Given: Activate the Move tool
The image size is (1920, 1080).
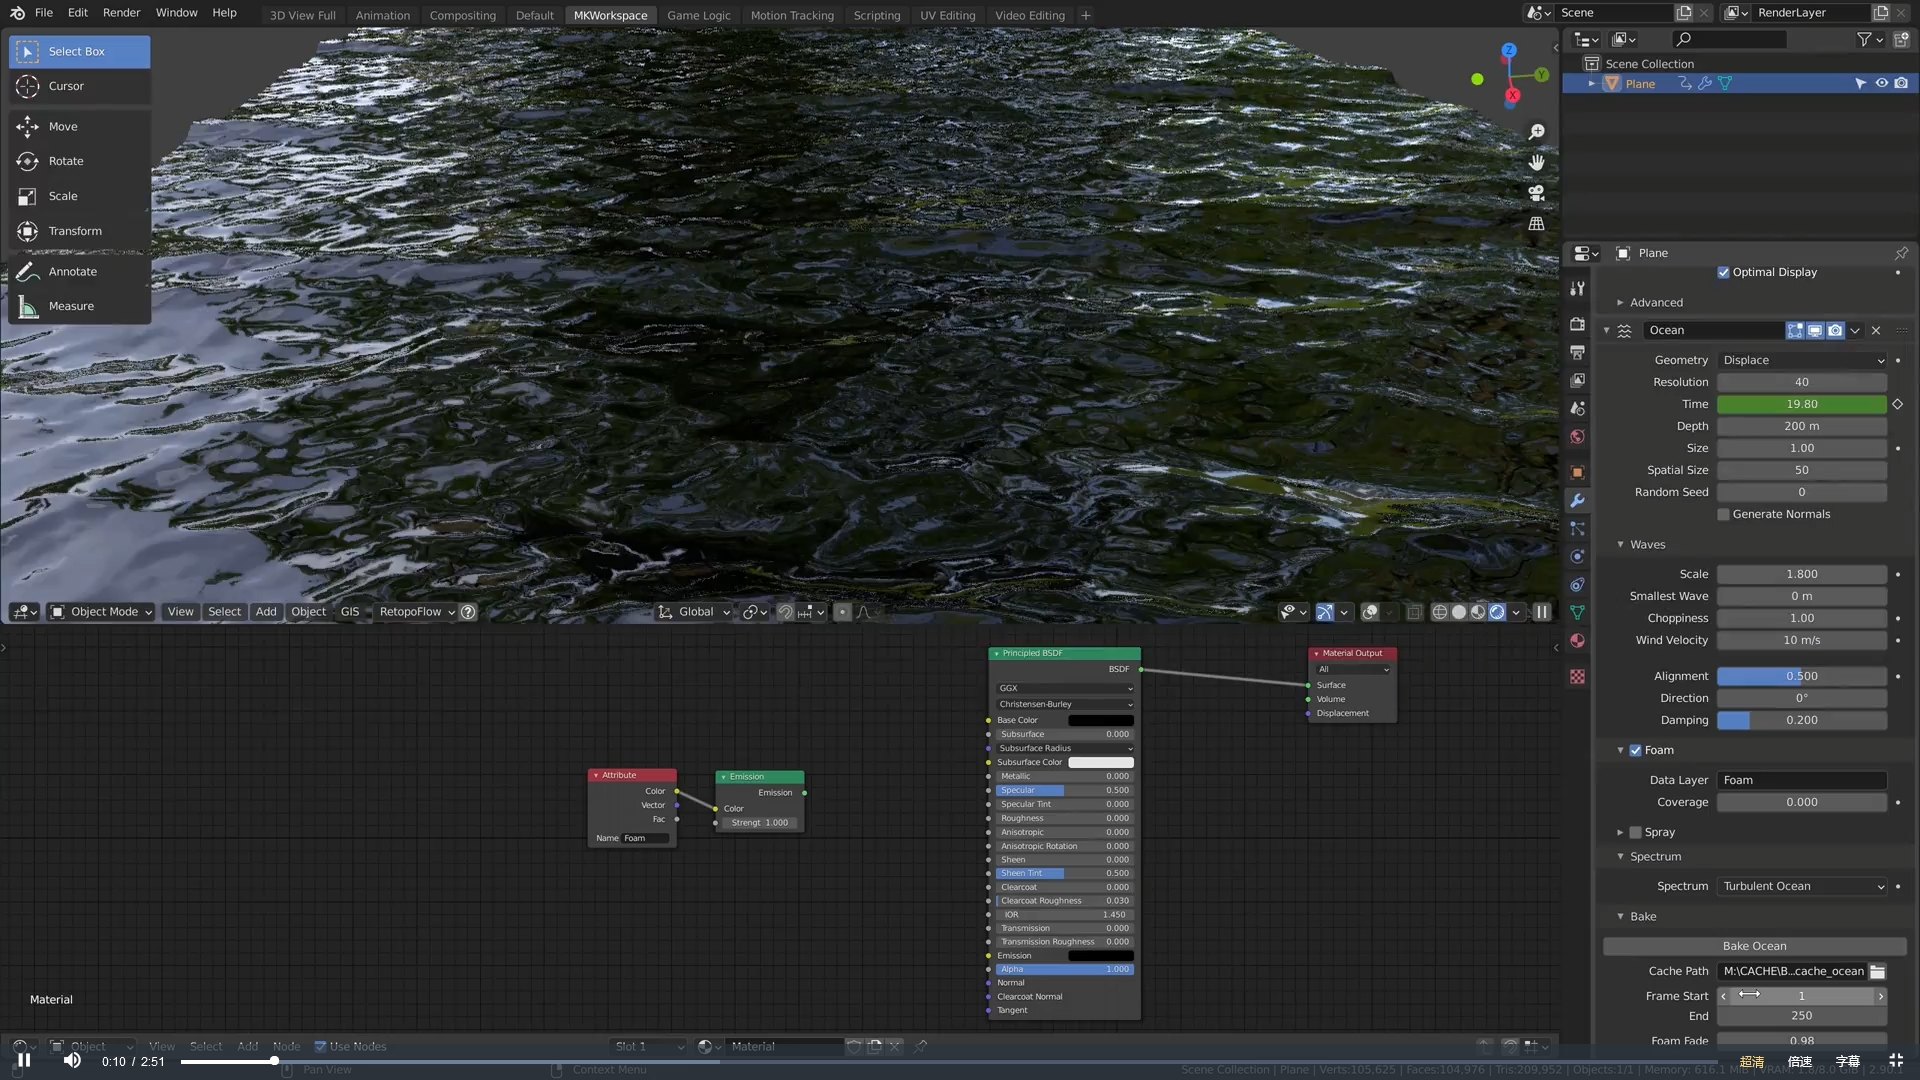Looking at the screenshot, I should [x=80, y=127].
